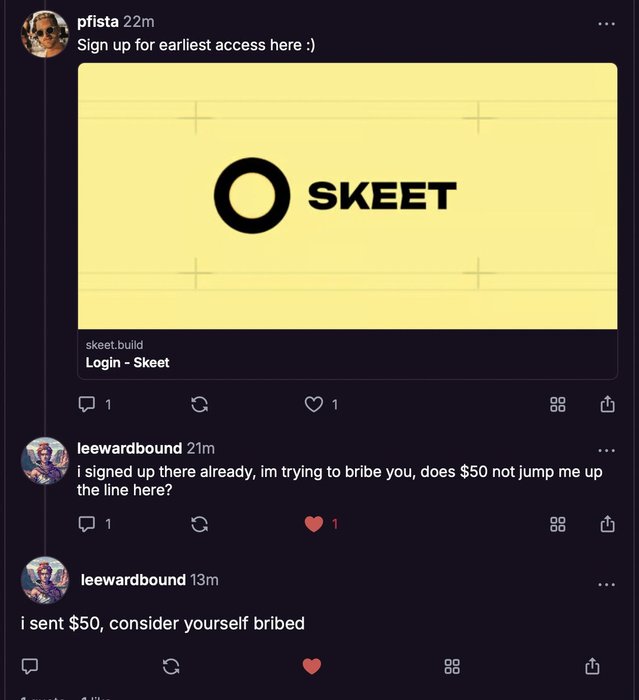This screenshot has width=639, height=700.
Task: Open grid icon on pfista's post
Action: (558, 404)
